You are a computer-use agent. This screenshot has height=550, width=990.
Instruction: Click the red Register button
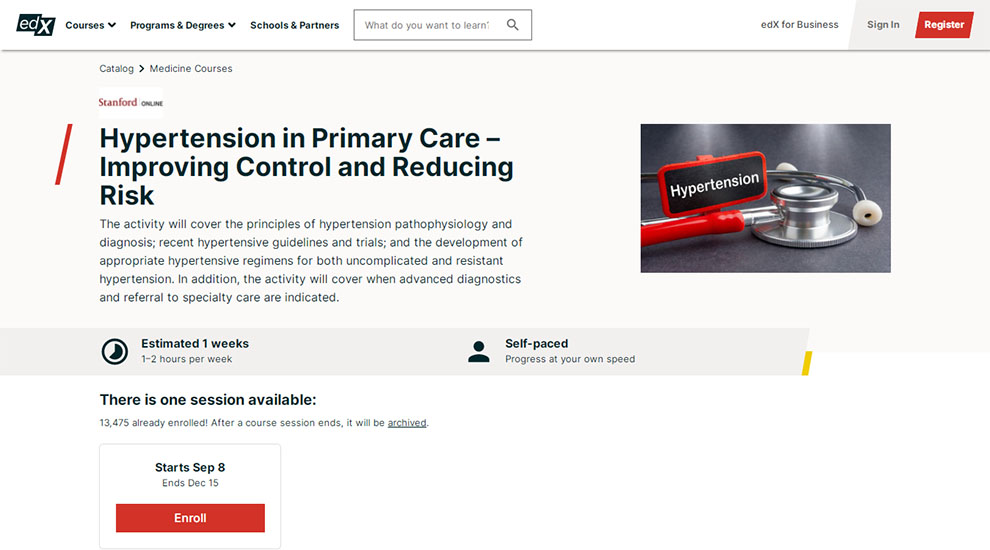pos(944,25)
